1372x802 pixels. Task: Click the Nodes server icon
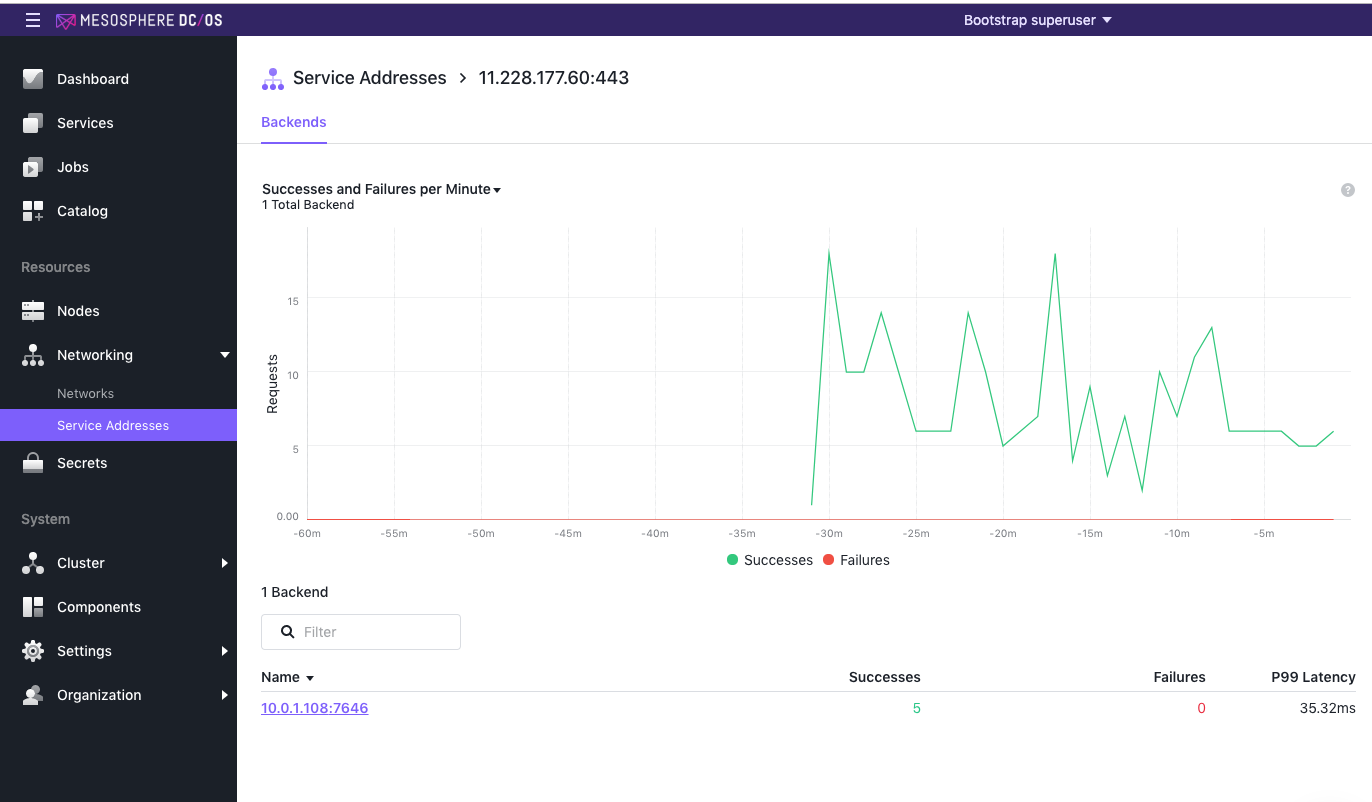pyautogui.click(x=33, y=311)
